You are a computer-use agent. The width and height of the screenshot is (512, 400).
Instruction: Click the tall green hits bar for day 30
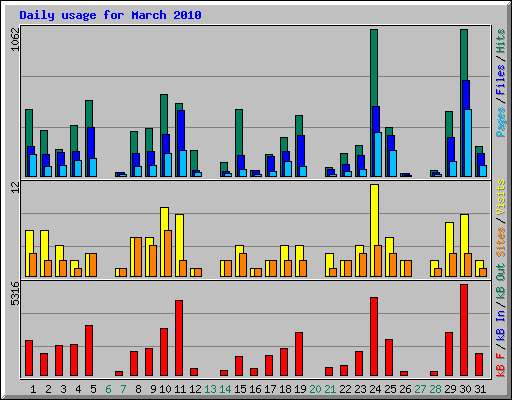[x=464, y=55]
